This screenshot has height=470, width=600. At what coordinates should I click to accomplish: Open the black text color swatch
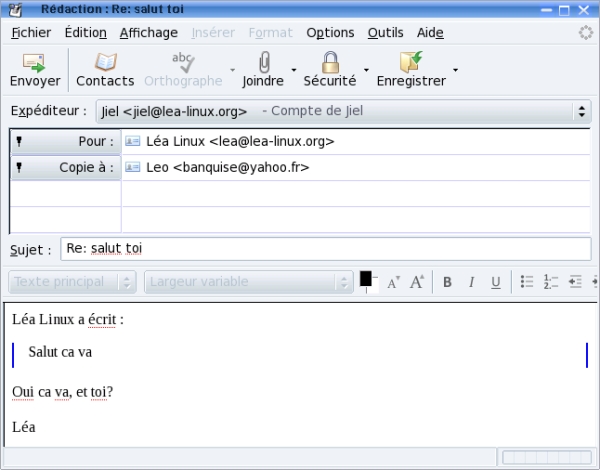pos(366,279)
